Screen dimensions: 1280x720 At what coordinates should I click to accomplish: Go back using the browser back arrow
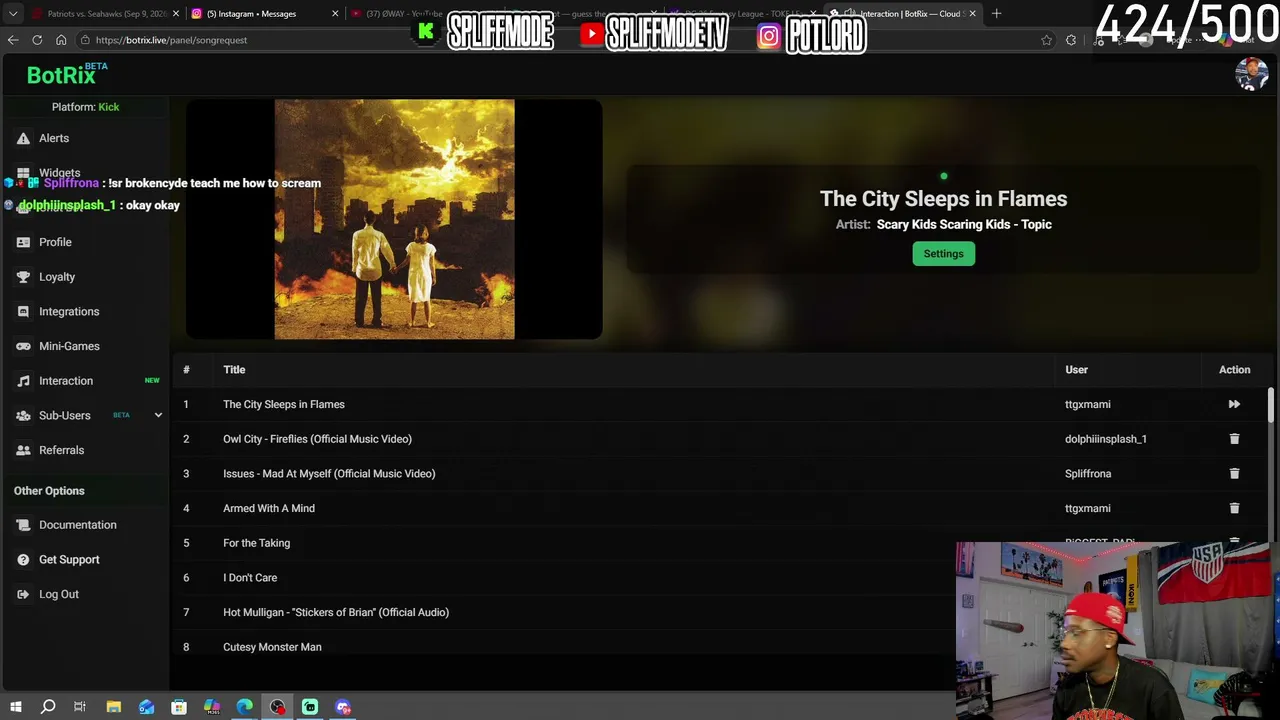[13, 40]
